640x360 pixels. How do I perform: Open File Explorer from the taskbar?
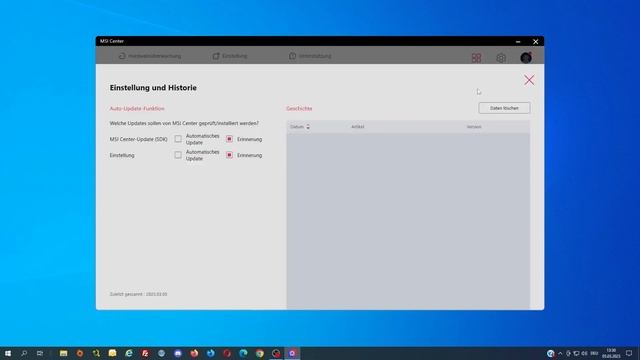coord(63,353)
